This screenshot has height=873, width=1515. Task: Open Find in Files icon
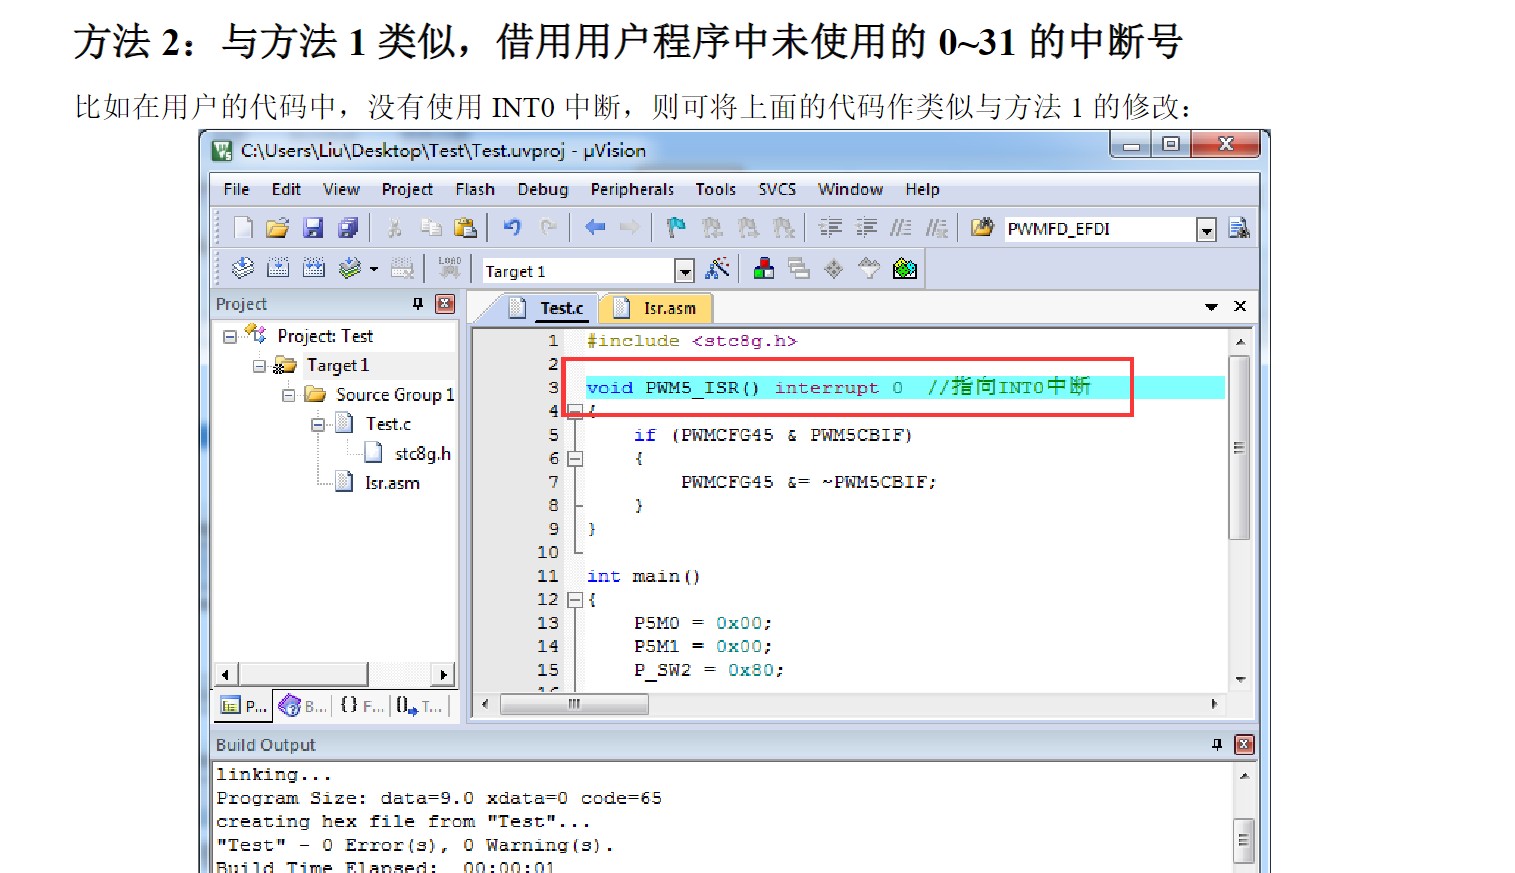point(982,228)
